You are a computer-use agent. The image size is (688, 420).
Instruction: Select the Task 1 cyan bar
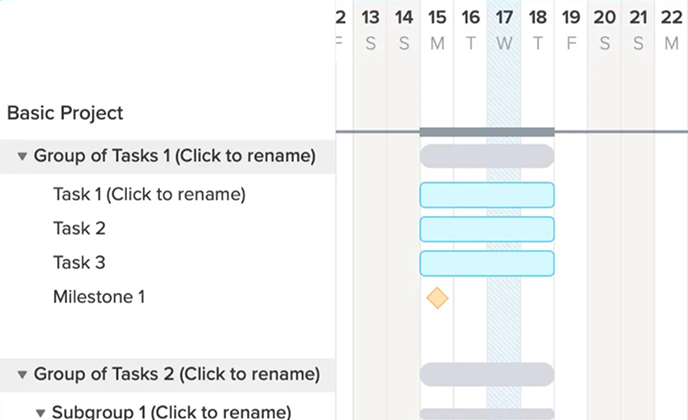pyautogui.click(x=487, y=195)
